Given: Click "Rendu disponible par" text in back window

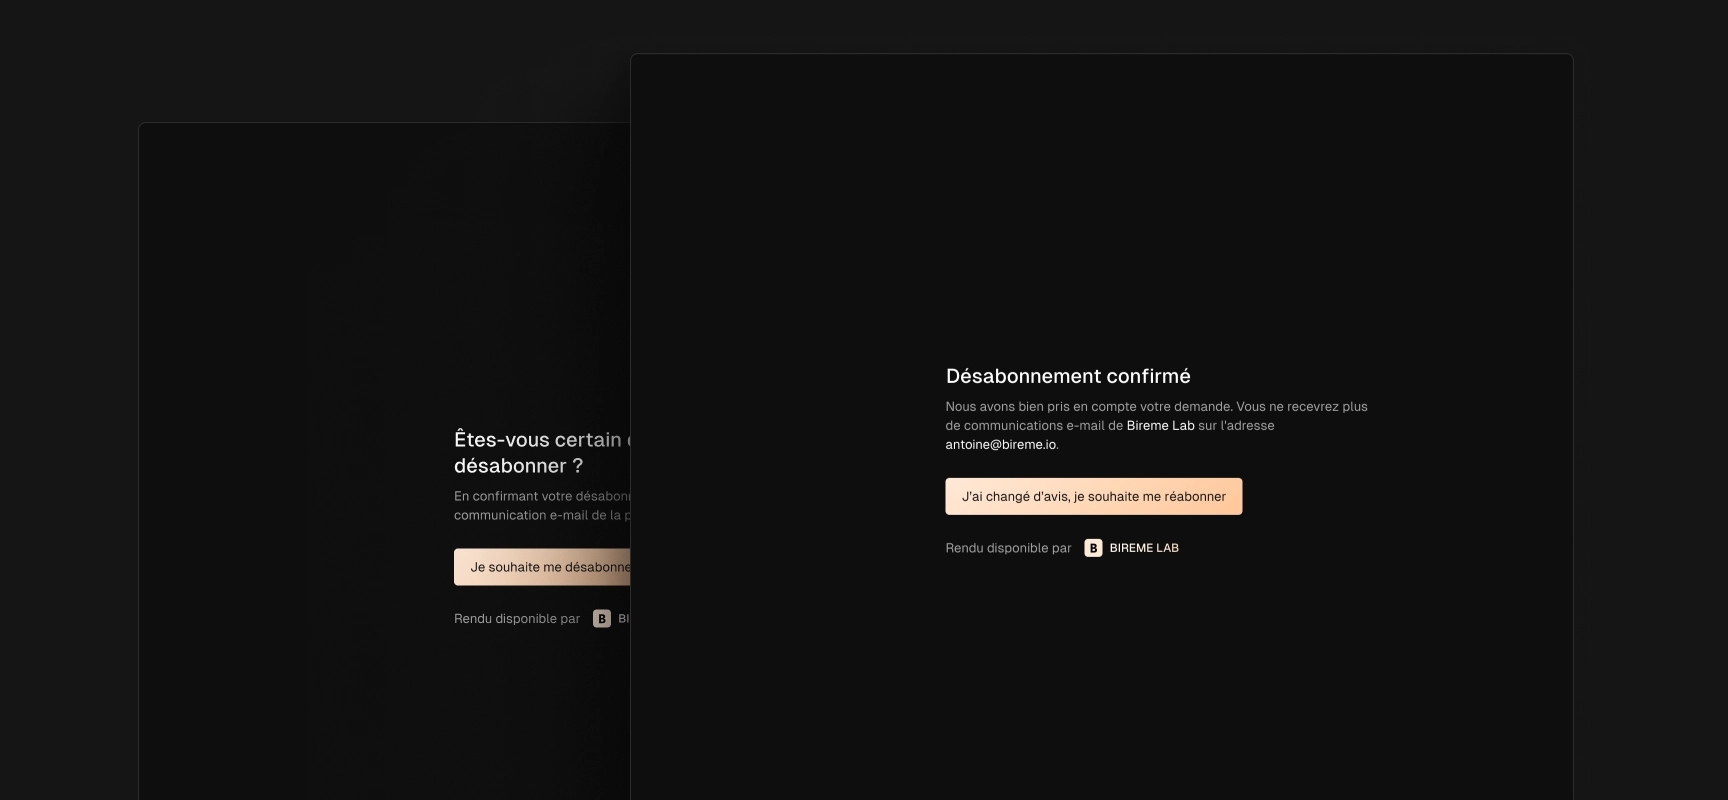Looking at the screenshot, I should pyautogui.click(x=517, y=619).
